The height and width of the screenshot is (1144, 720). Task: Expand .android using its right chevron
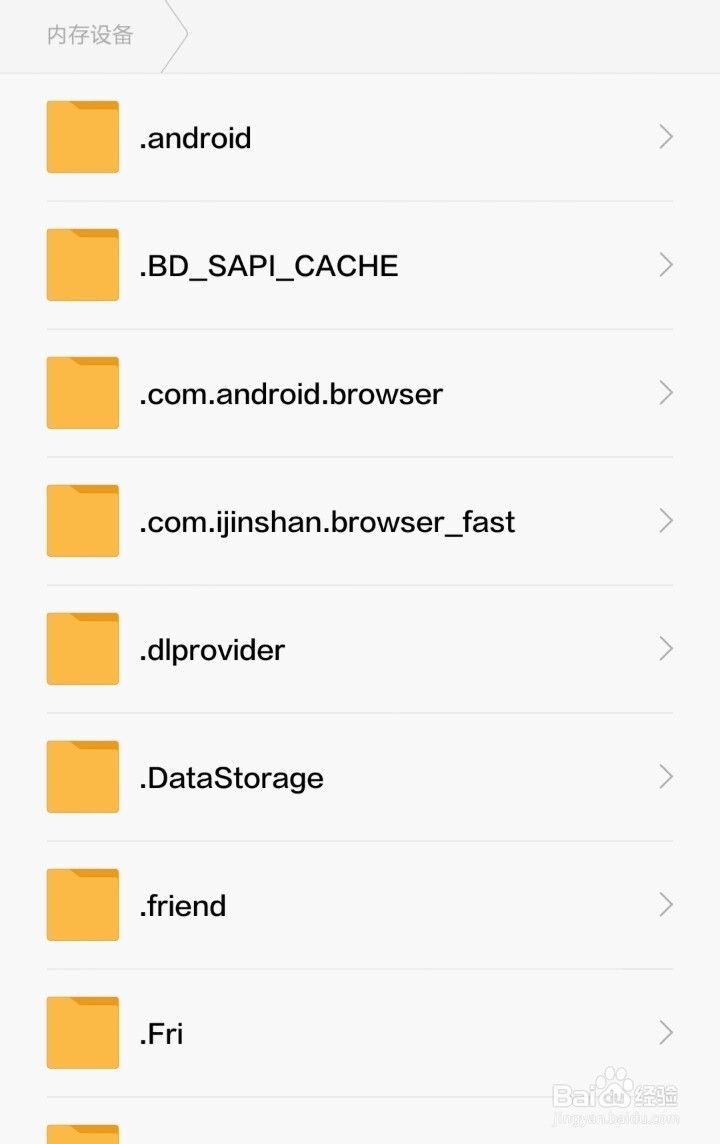tap(666, 137)
